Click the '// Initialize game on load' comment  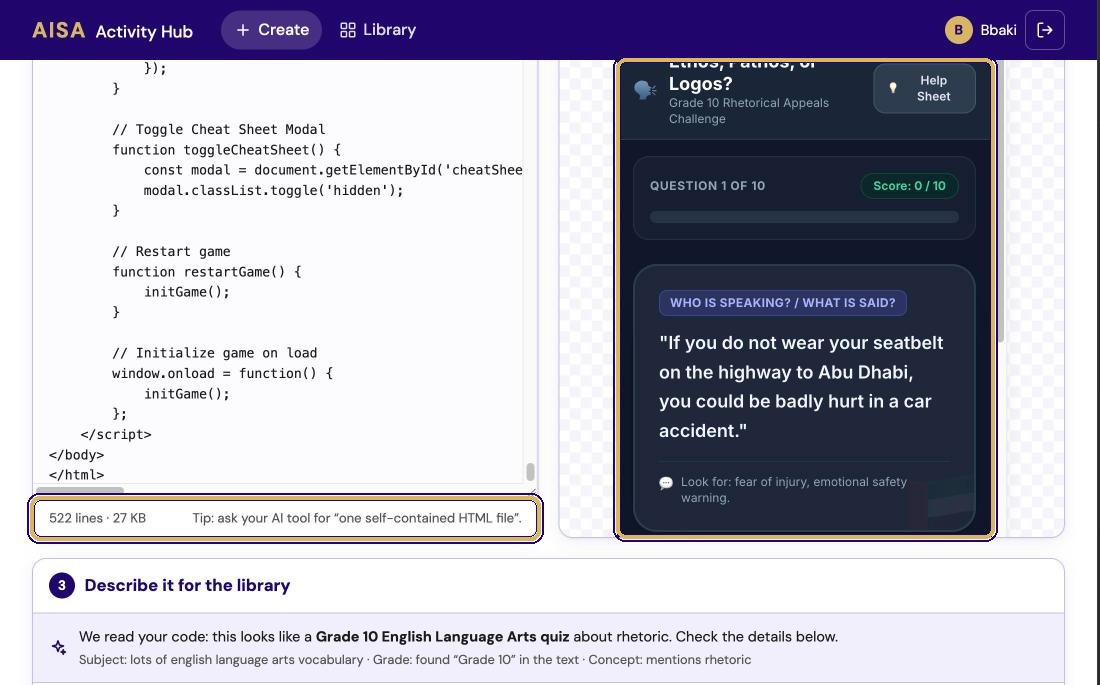(x=215, y=353)
